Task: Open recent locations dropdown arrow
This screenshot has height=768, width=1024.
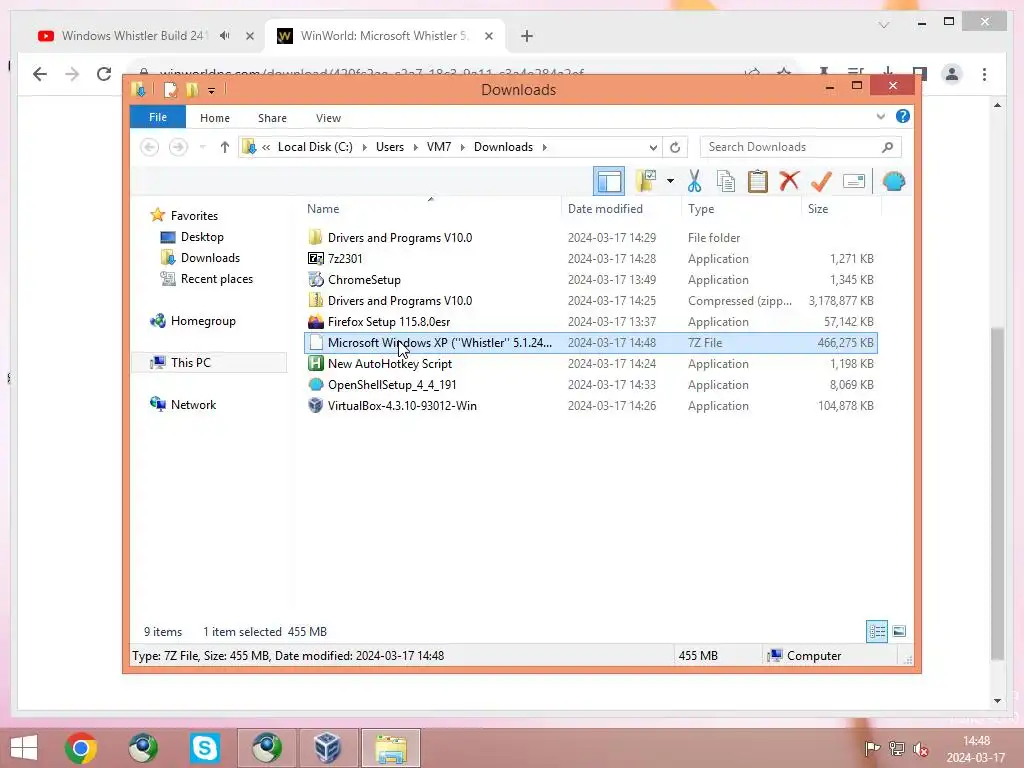Action: click(202, 147)
